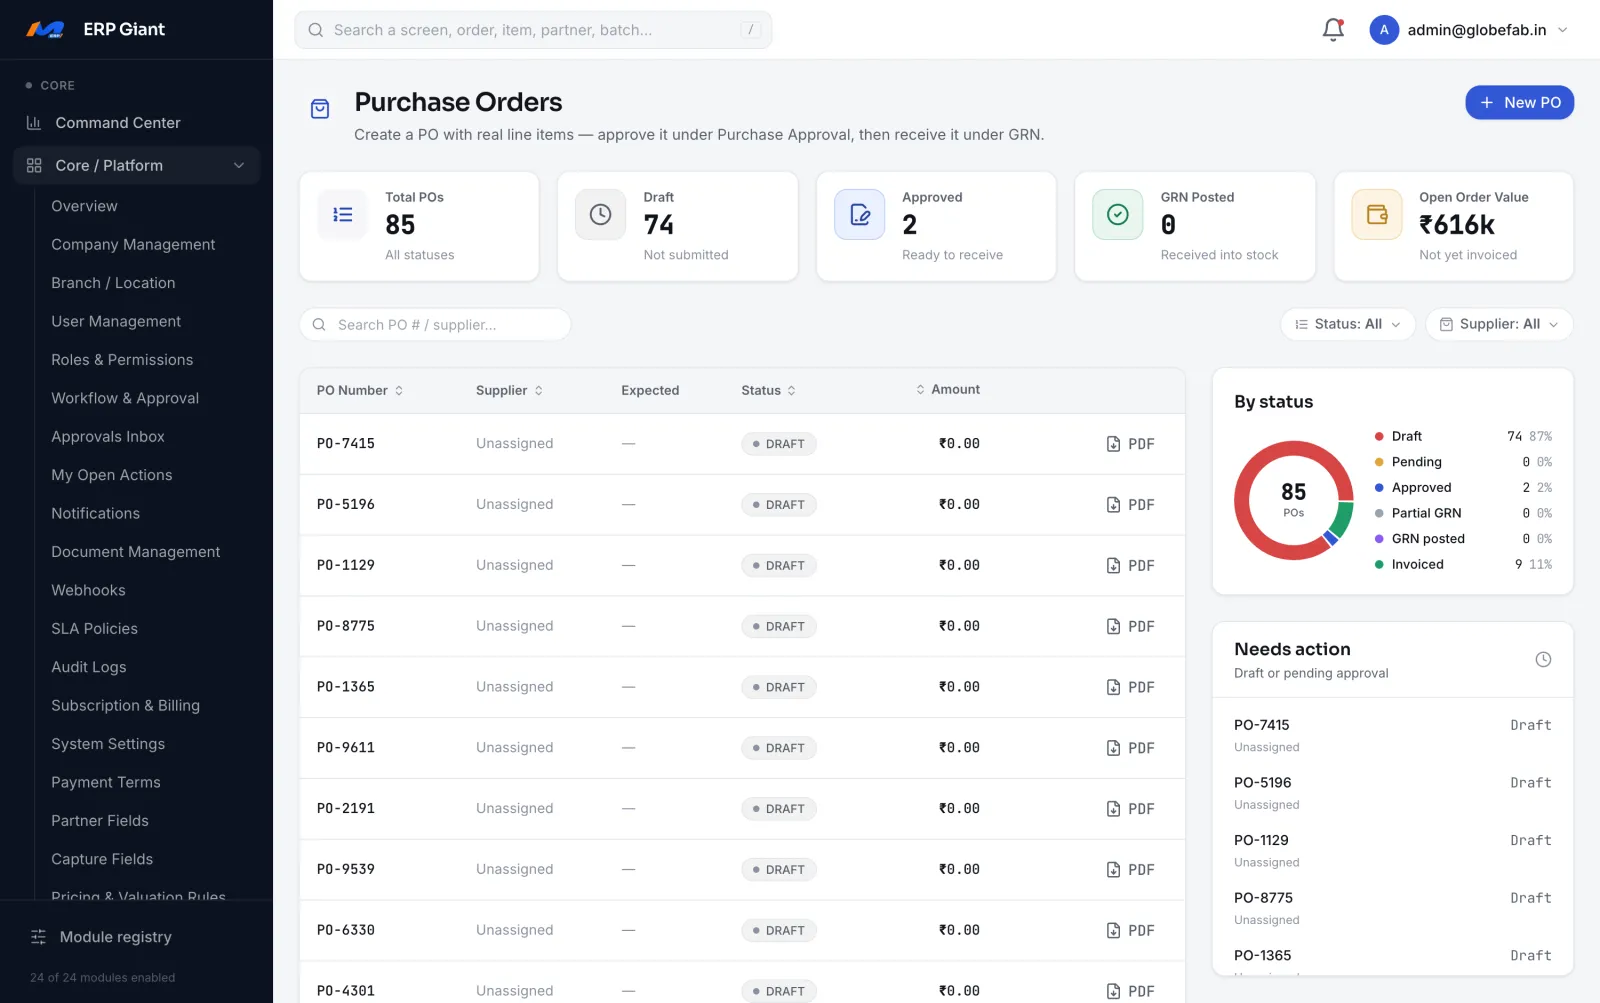Open the Supplier: All filter dropdown
The image size is (1600, 1003).
coord(1499,324)
